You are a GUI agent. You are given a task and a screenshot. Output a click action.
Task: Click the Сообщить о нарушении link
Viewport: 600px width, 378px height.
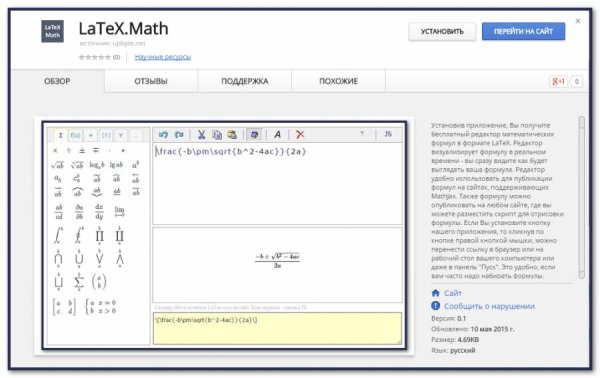point(489,306)
